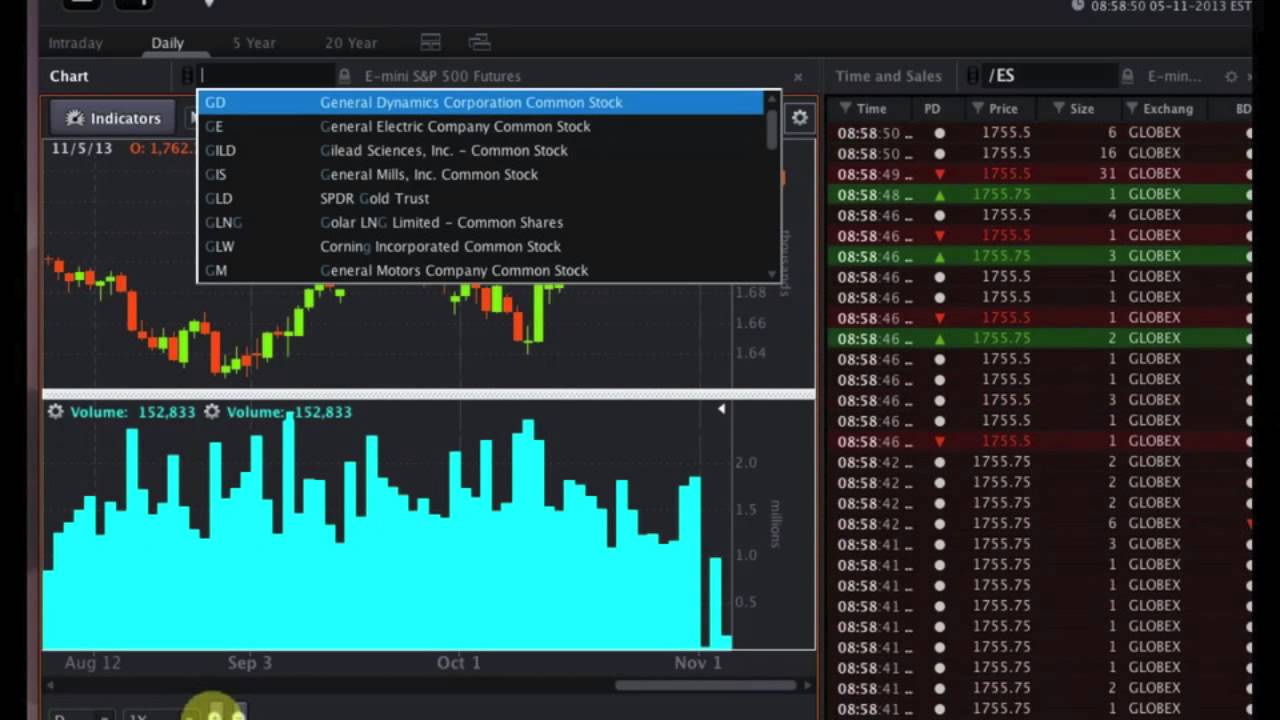Select GM General Motors Company from list
This screenshot has width=1280, height=720.
click(482, 270)
